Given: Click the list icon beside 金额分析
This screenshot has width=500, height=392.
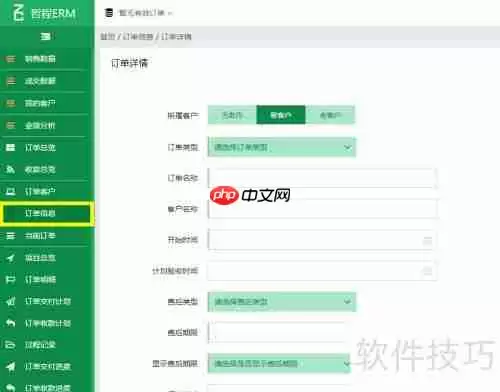Looking at the screenshot, I should pyautogui.click(x=11, y=125).
